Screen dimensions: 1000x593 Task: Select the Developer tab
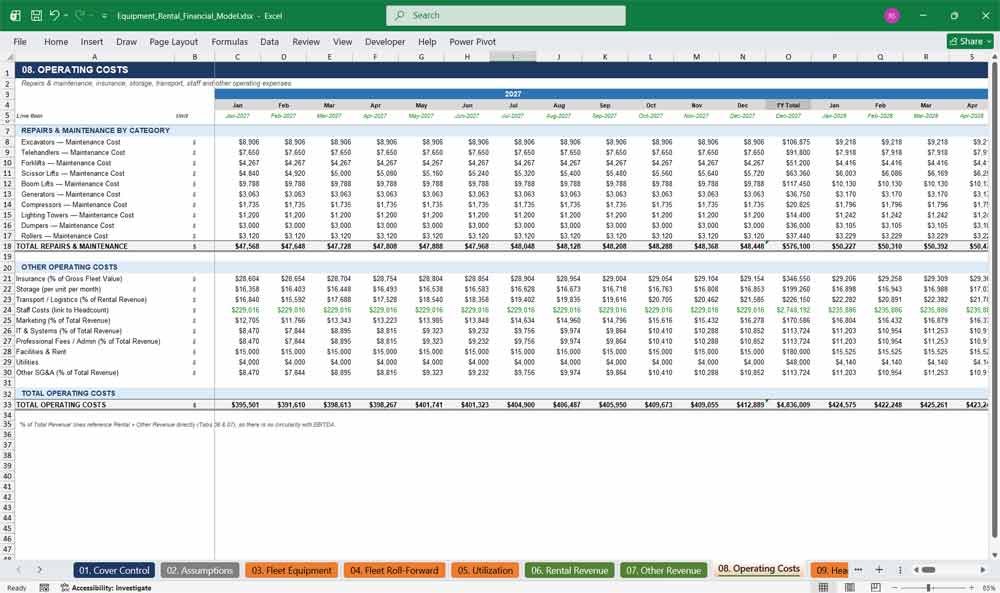385,41
